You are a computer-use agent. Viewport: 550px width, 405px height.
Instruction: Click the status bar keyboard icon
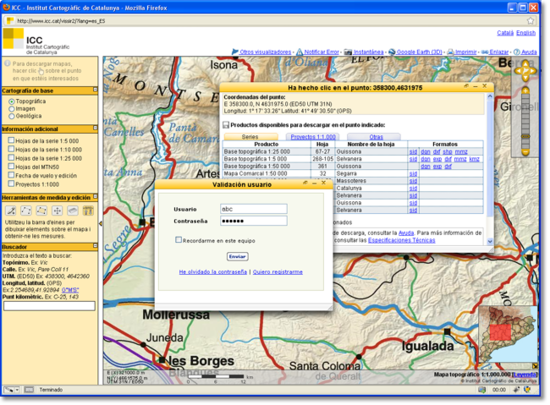click(29, 390)
